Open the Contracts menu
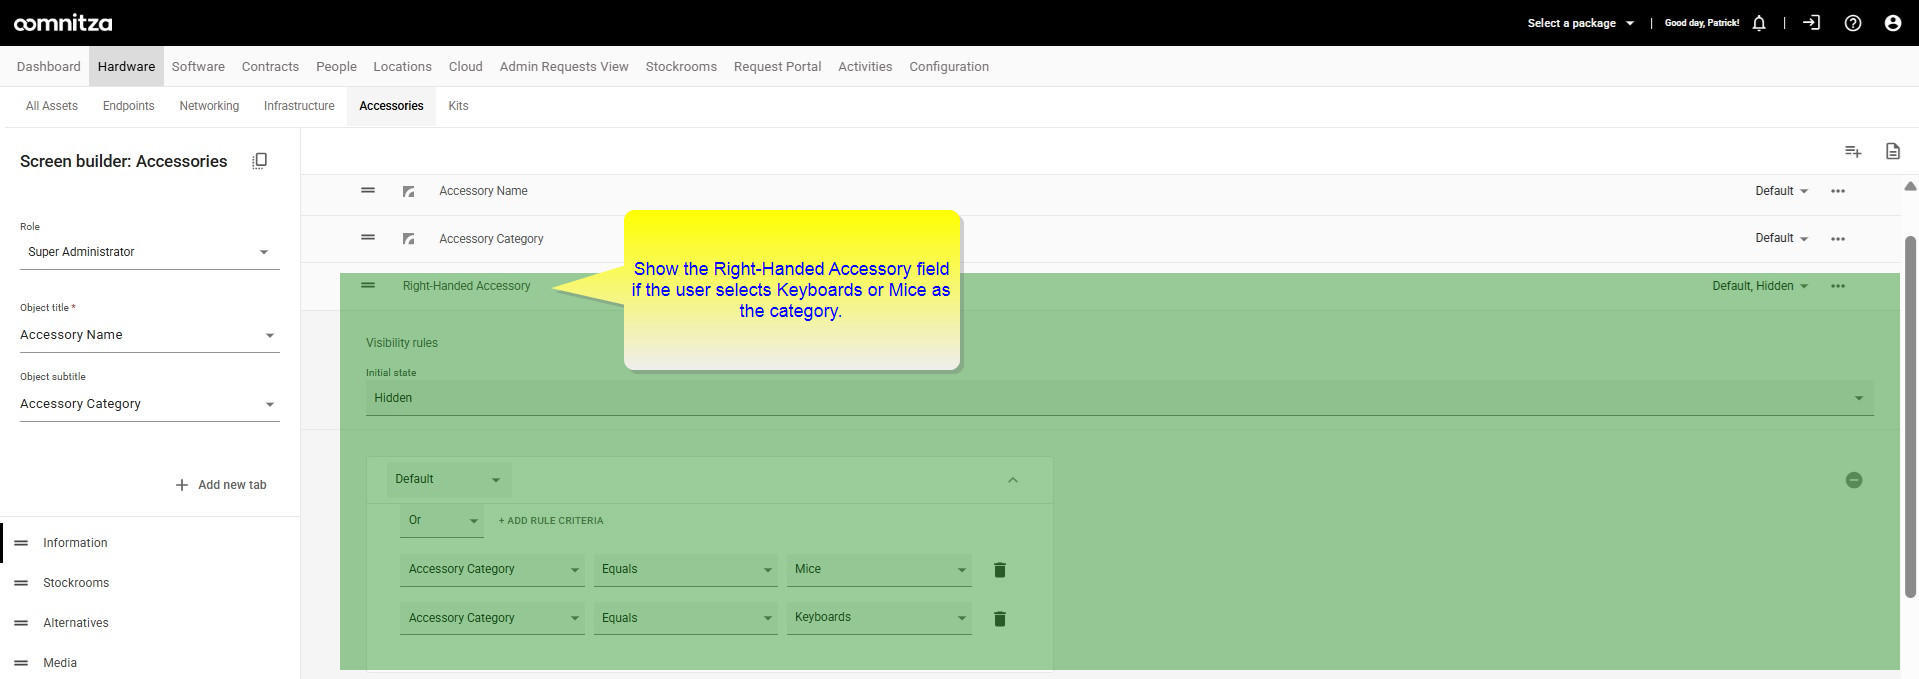The image size is (1919, 679). pyautogui.click(x=270, y=66)
